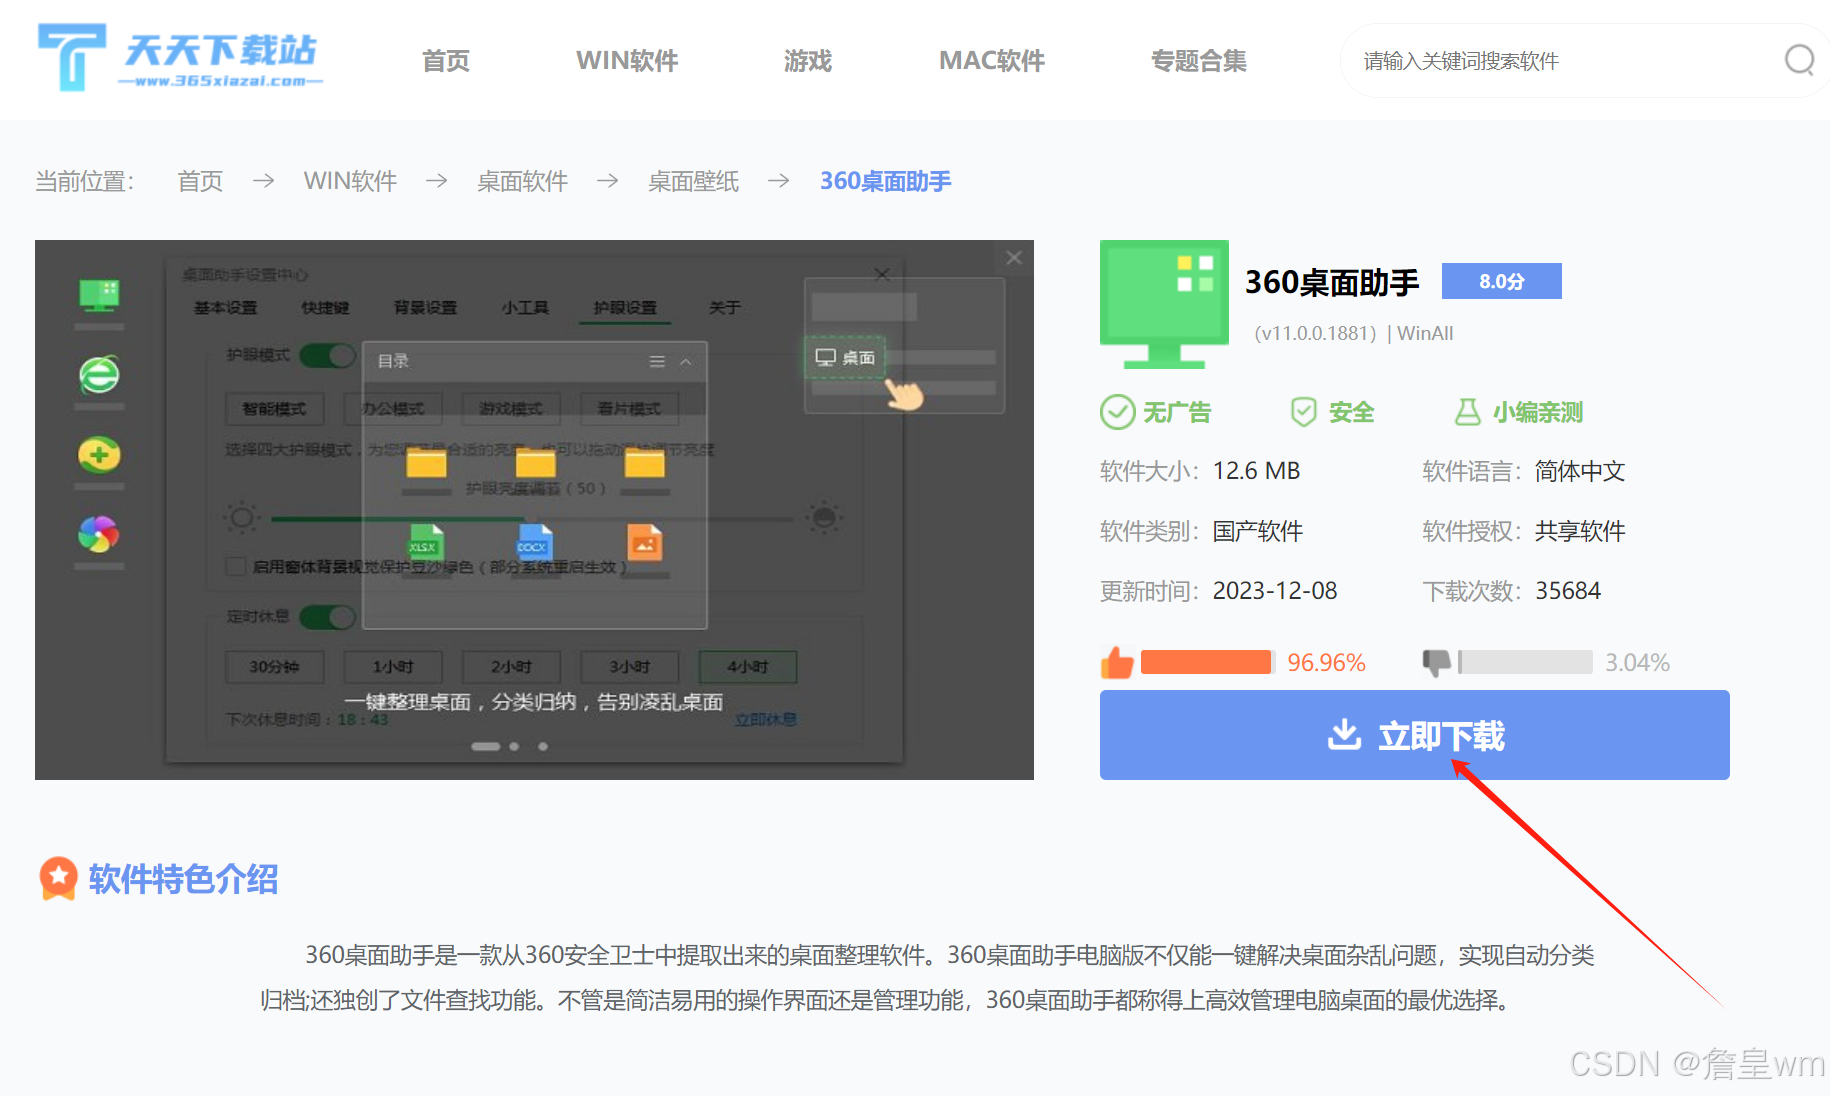1830x1096 pixels.
Task: Click the 软件特色介绍 star badge icon
Action: coord(58,878)
